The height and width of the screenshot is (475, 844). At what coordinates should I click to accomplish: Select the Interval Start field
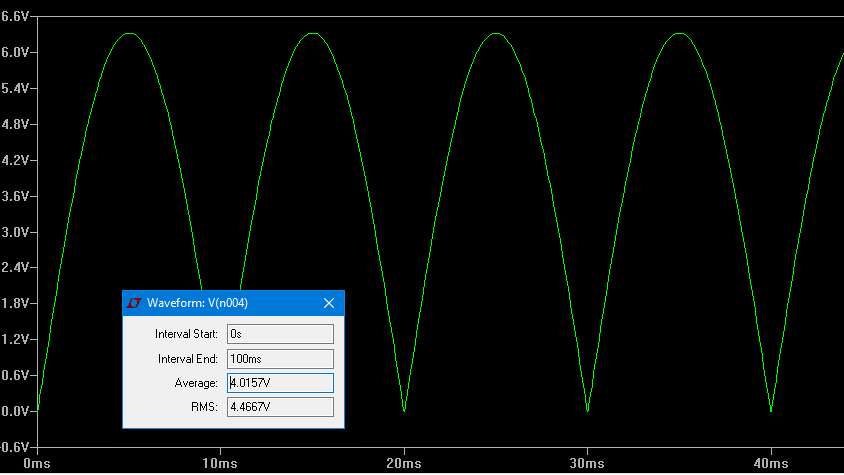pos(280,334)
